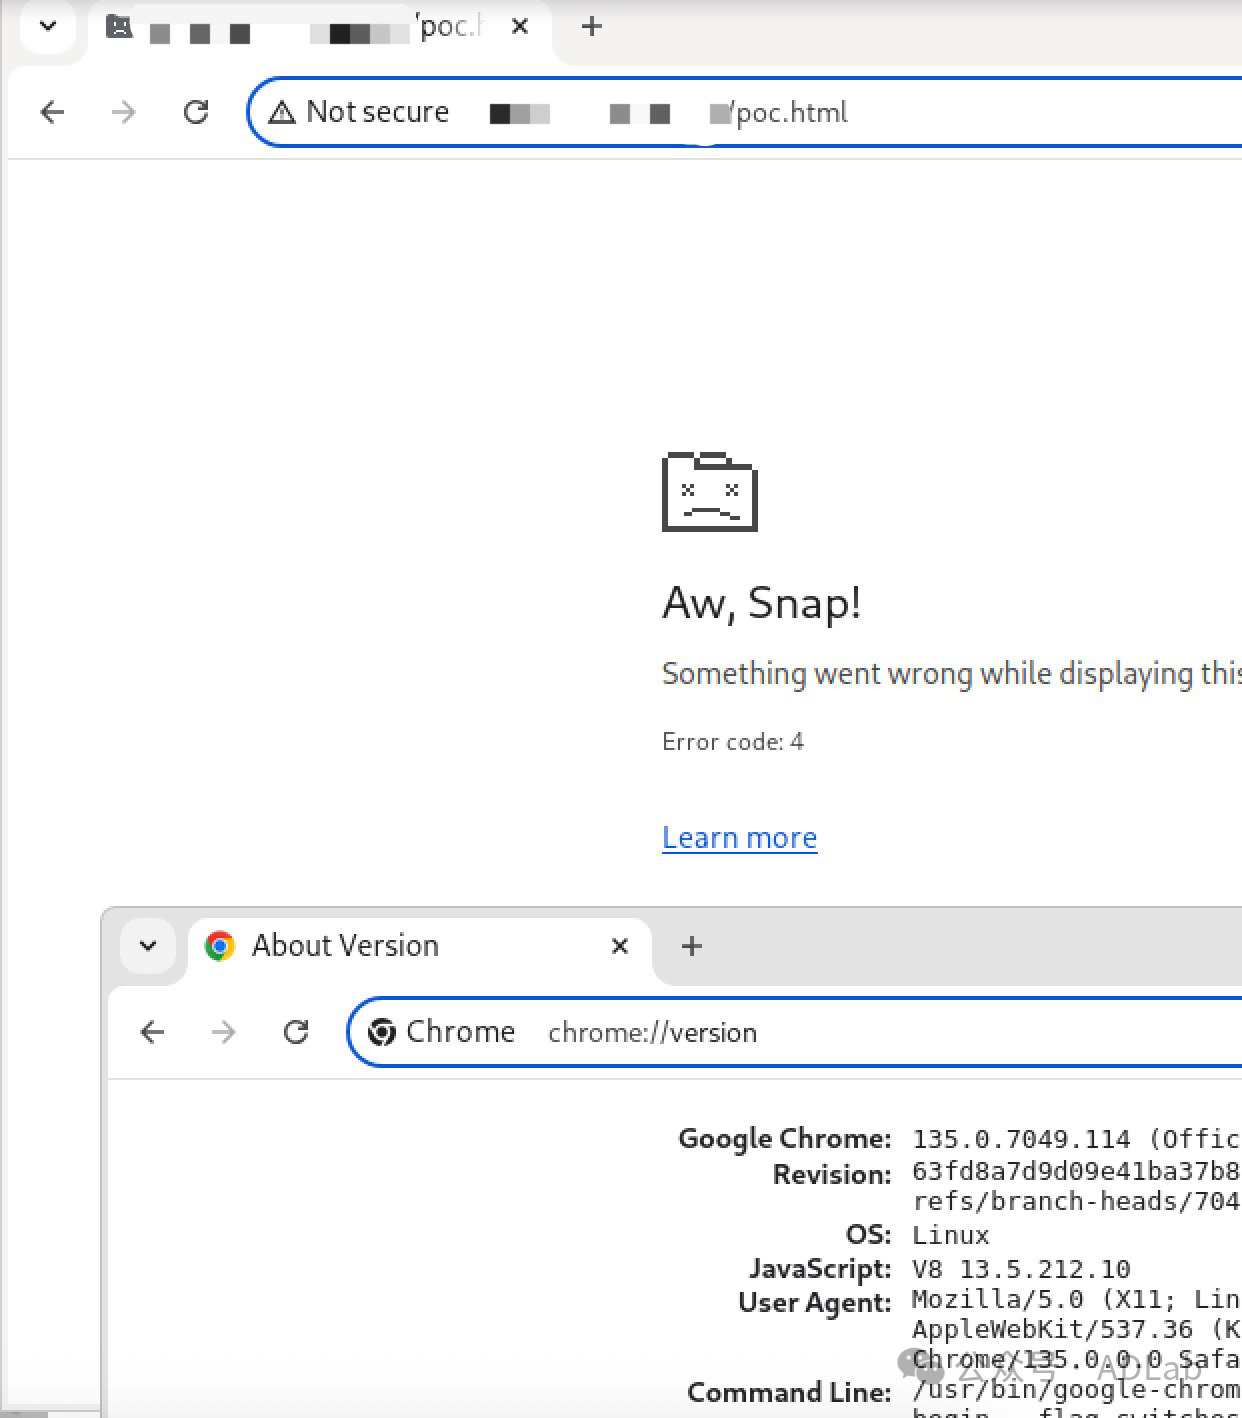Open a new tab next to the poc.html tab
The width and height of the screenshot is (1242, 1418).
click(x=592, y=26)
